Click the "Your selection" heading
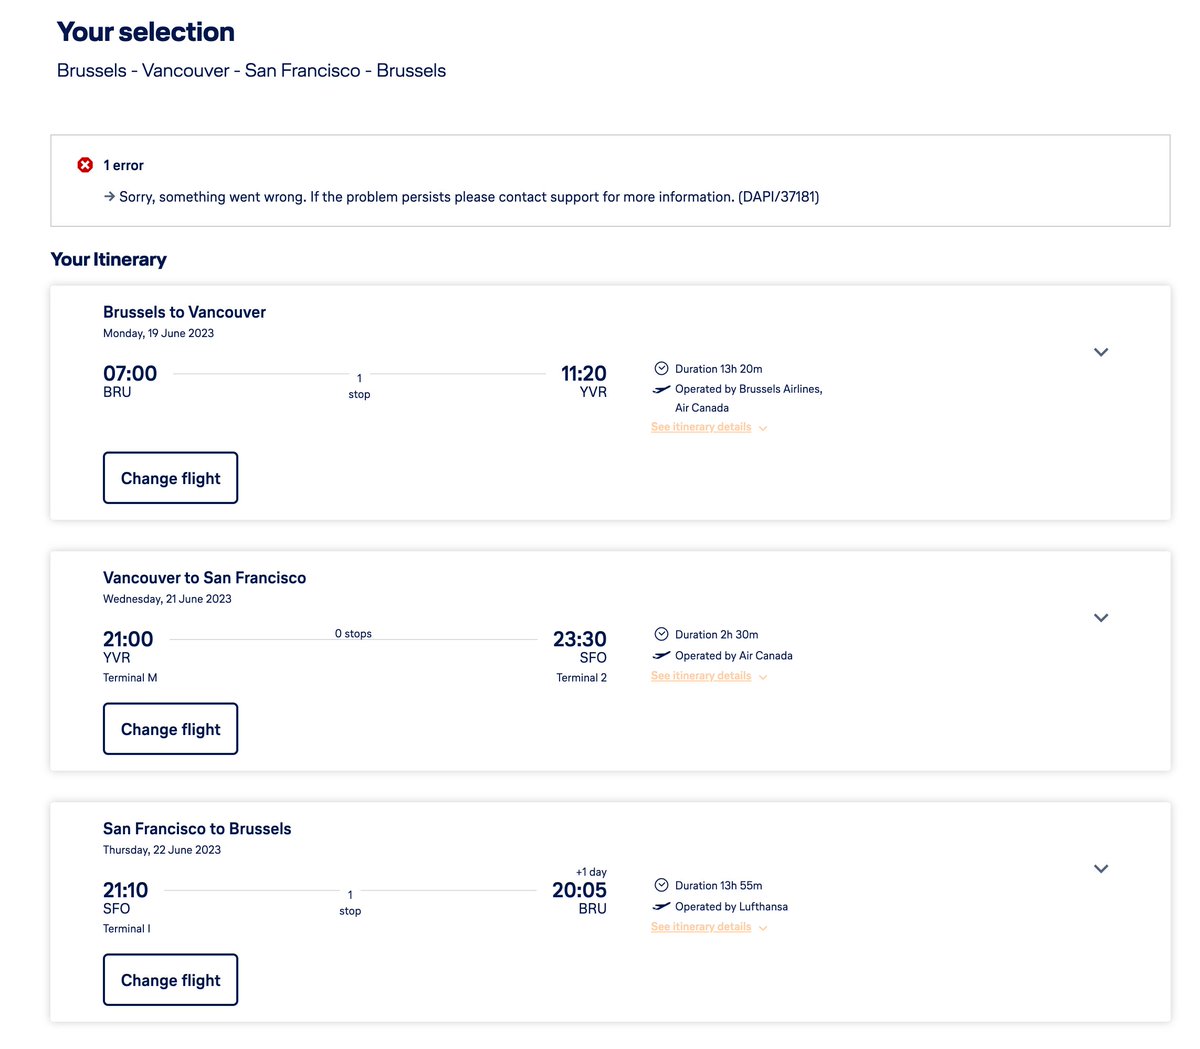This screenshot has width=1200, height=1049. (x=146, y=32)
